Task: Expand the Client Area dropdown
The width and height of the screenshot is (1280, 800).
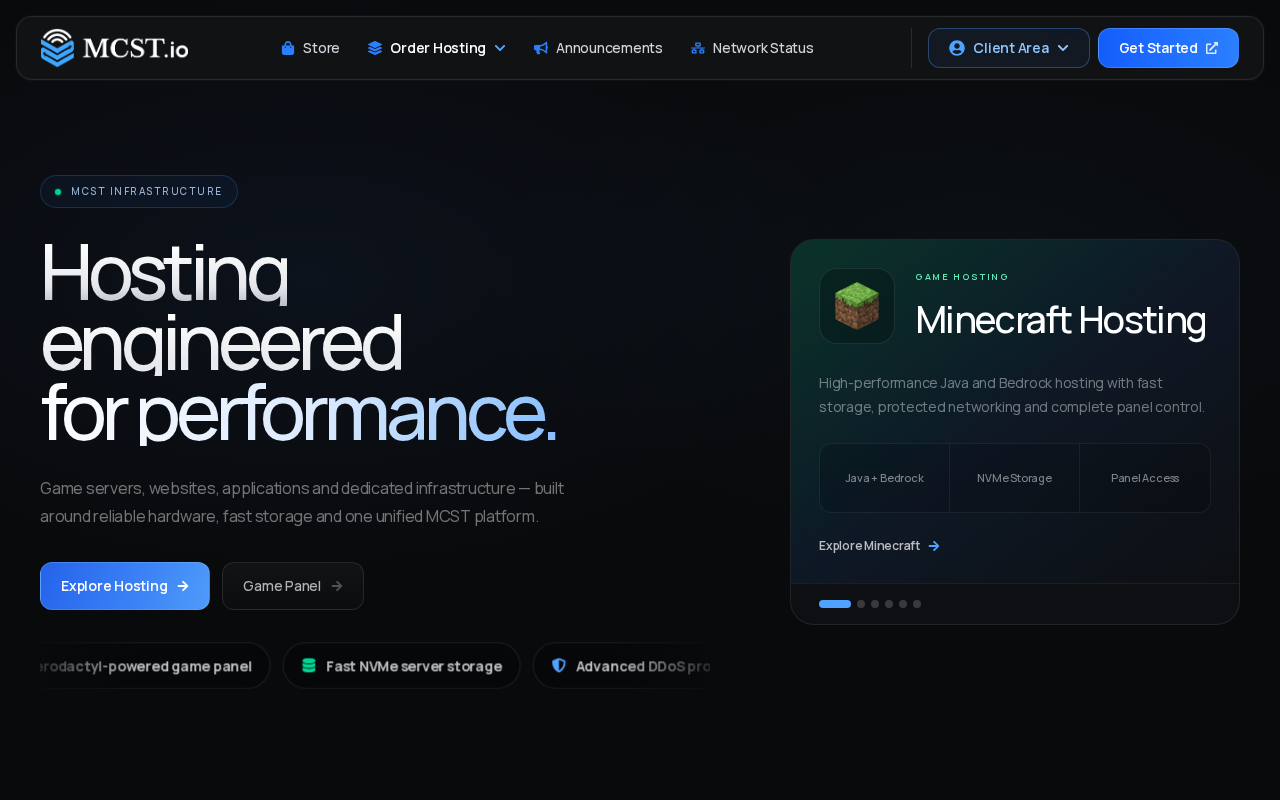Action: coord(1009,48)
